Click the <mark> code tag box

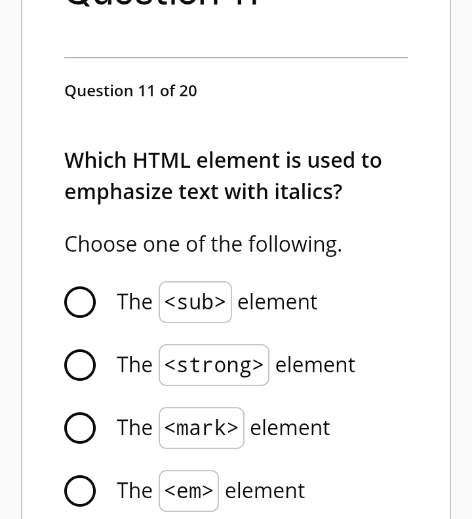point(202,428)
